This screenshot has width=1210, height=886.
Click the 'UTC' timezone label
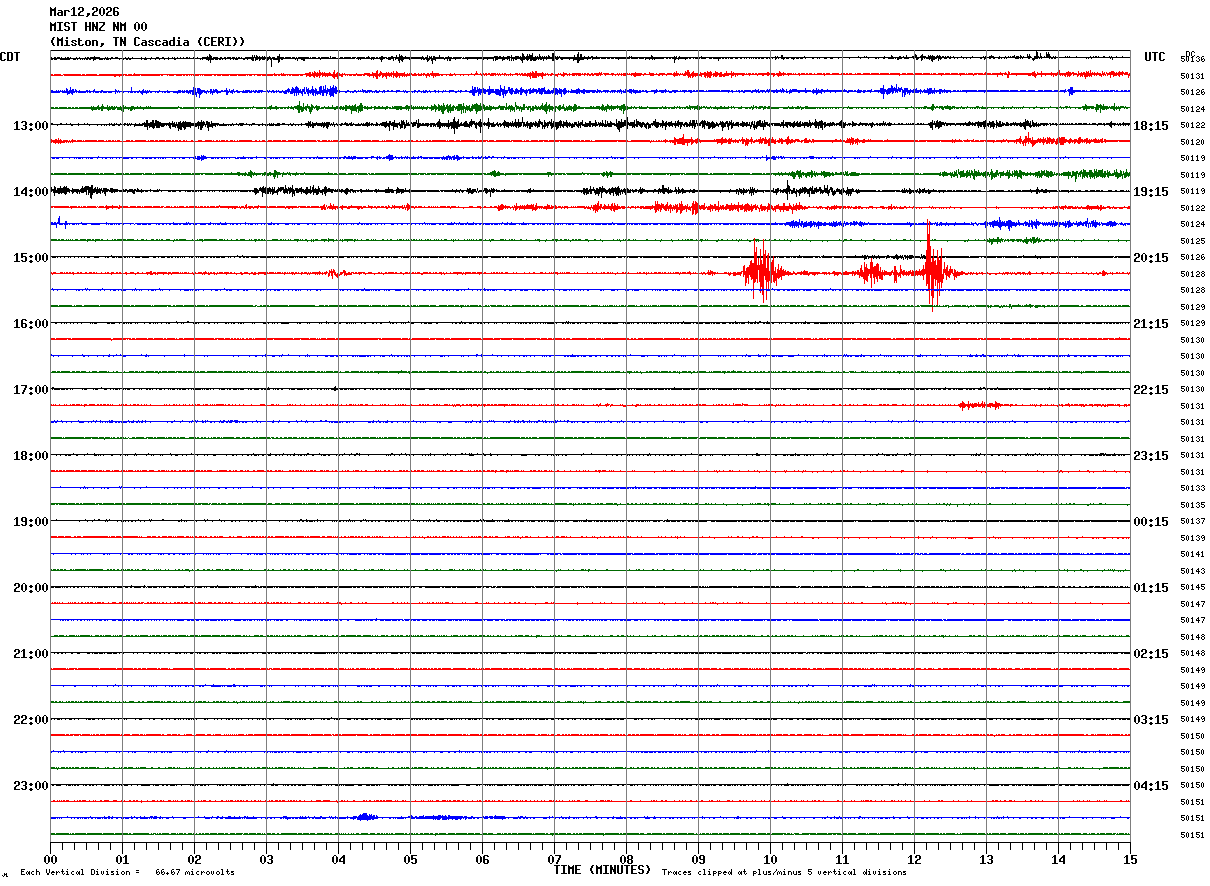coord(1155,57)
